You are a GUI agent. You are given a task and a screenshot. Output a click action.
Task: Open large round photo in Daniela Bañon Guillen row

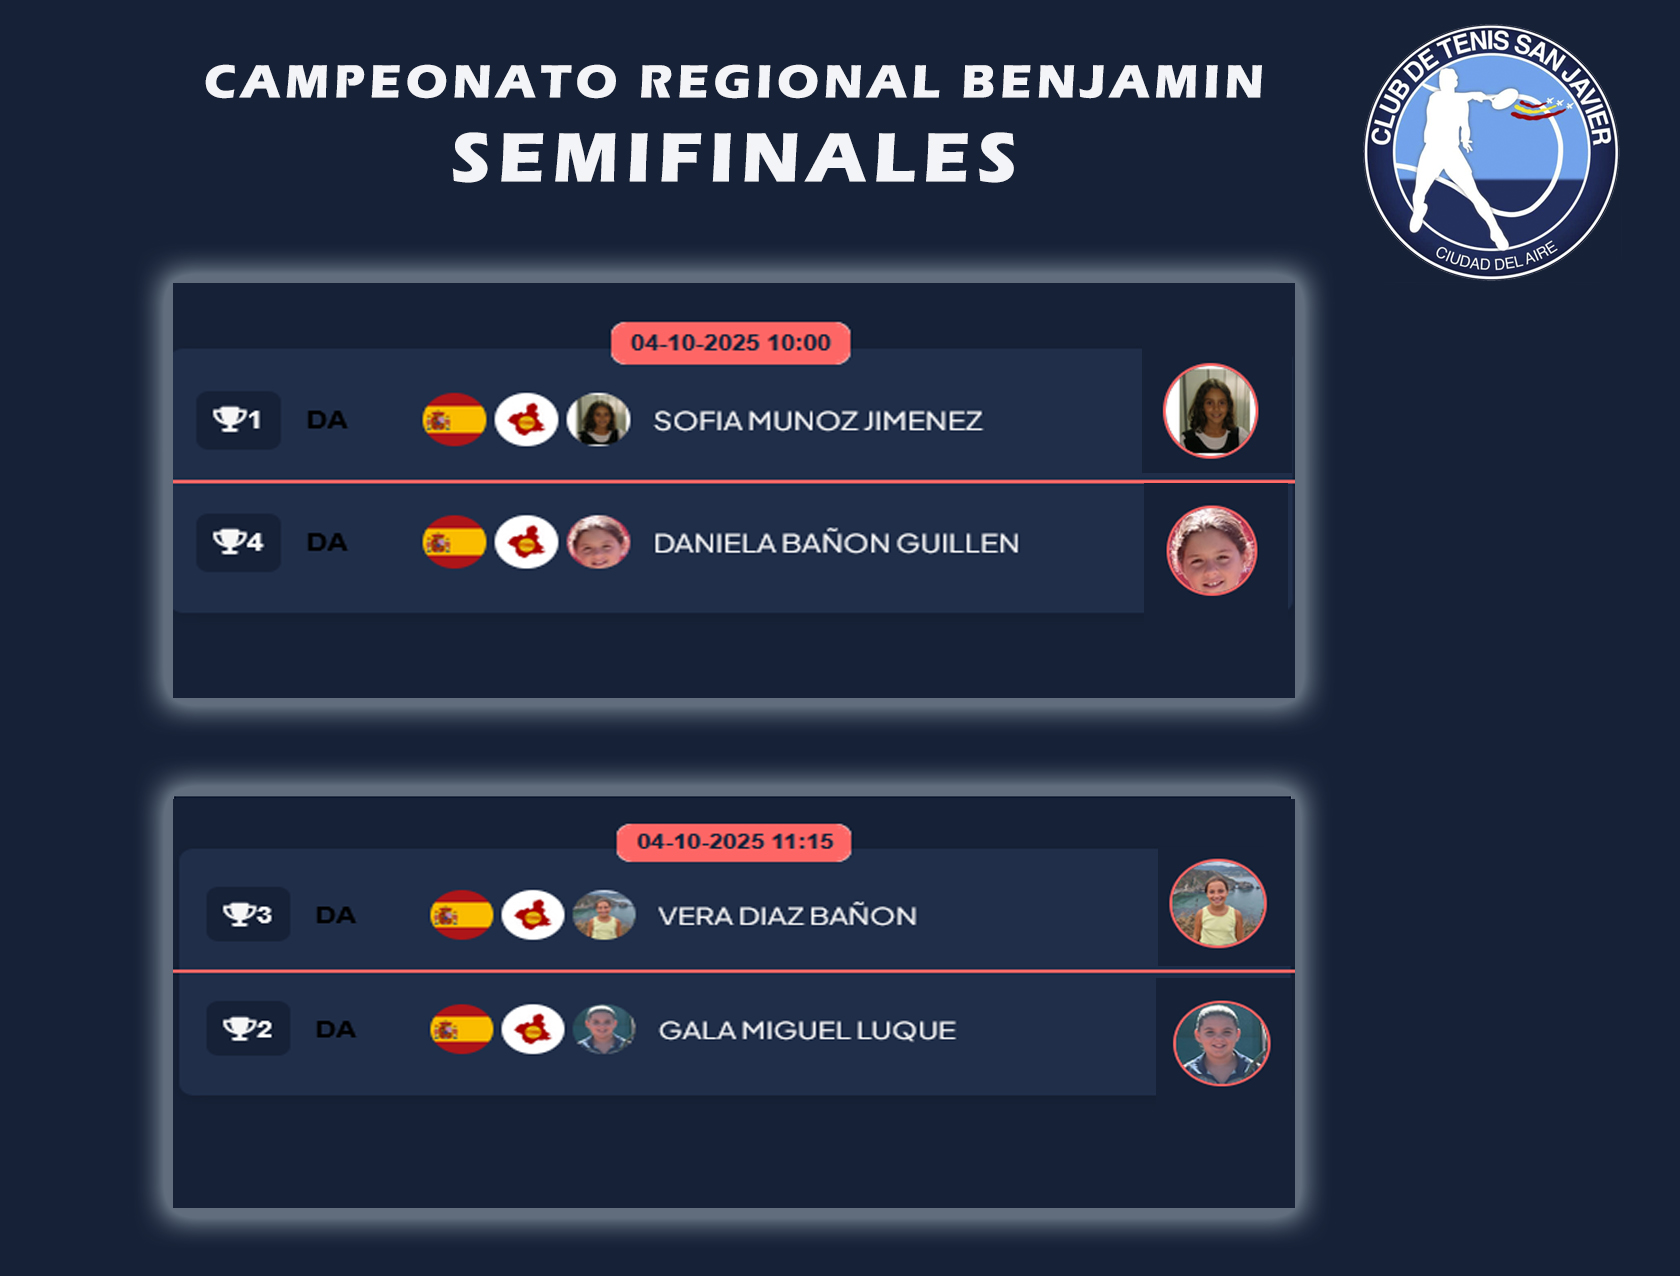pos(1211,551)
